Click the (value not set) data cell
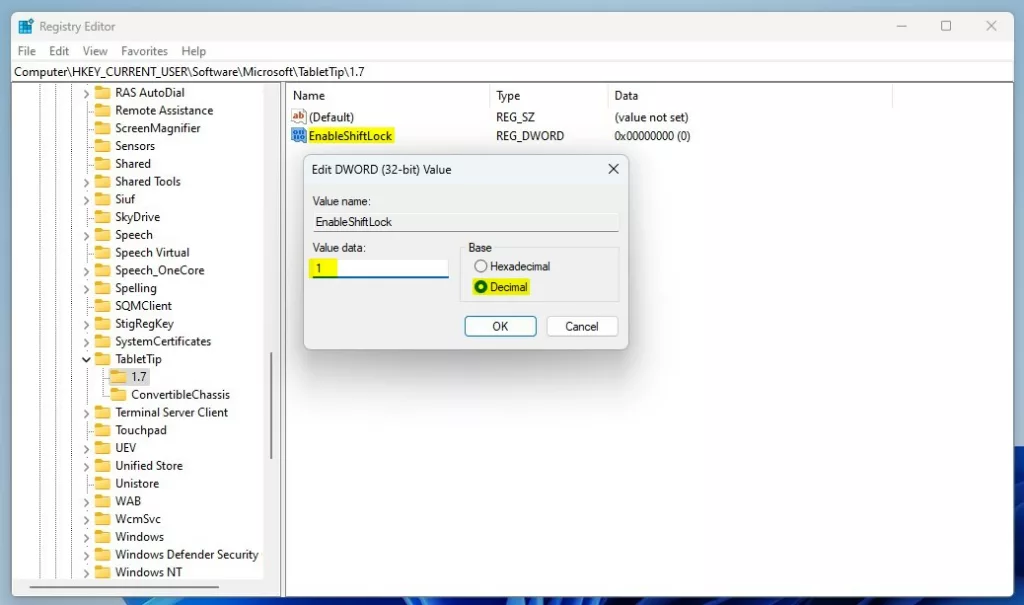1024x605 pixels. [x=651, y=117]
